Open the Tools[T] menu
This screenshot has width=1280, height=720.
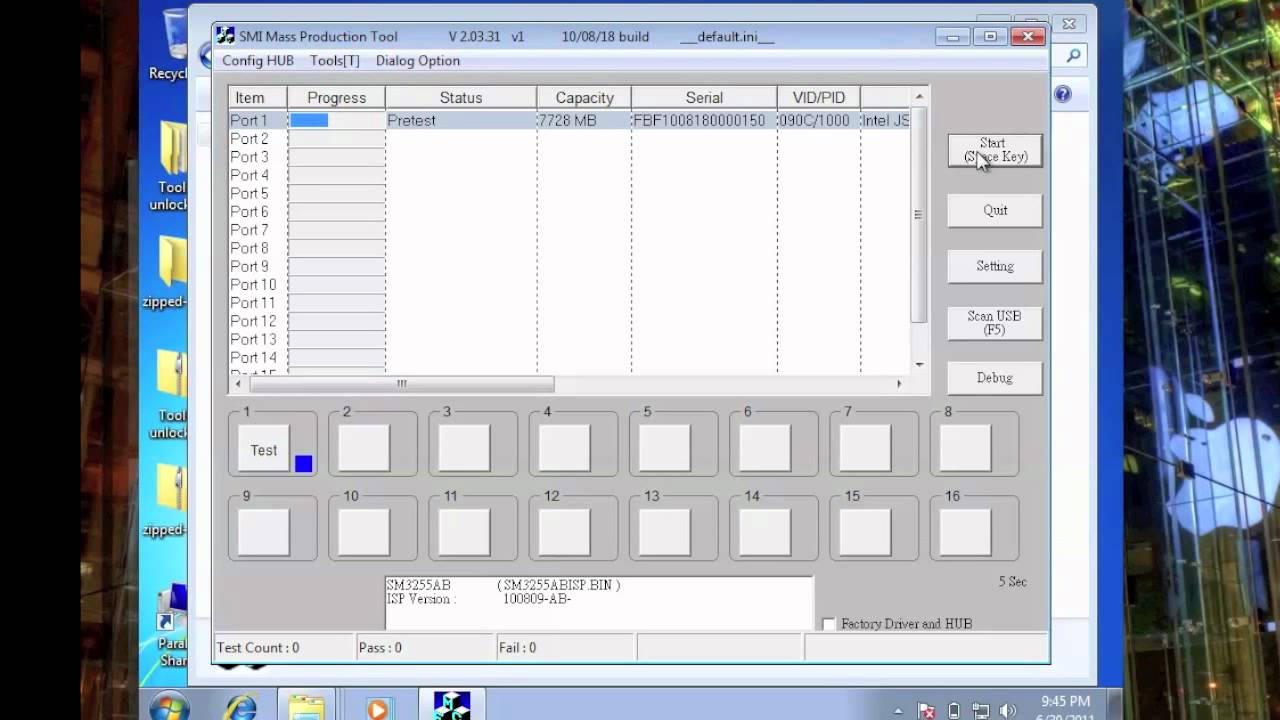pyautogui.click(x=334, y=61)
